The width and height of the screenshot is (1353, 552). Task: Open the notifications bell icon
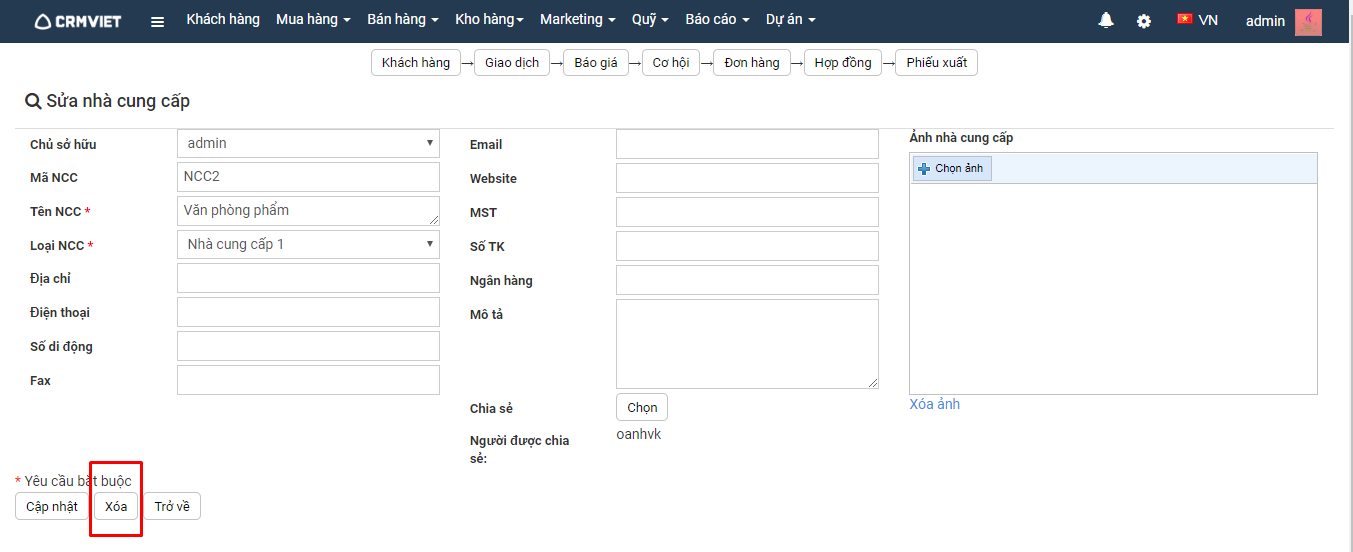tap(1106, 20)
